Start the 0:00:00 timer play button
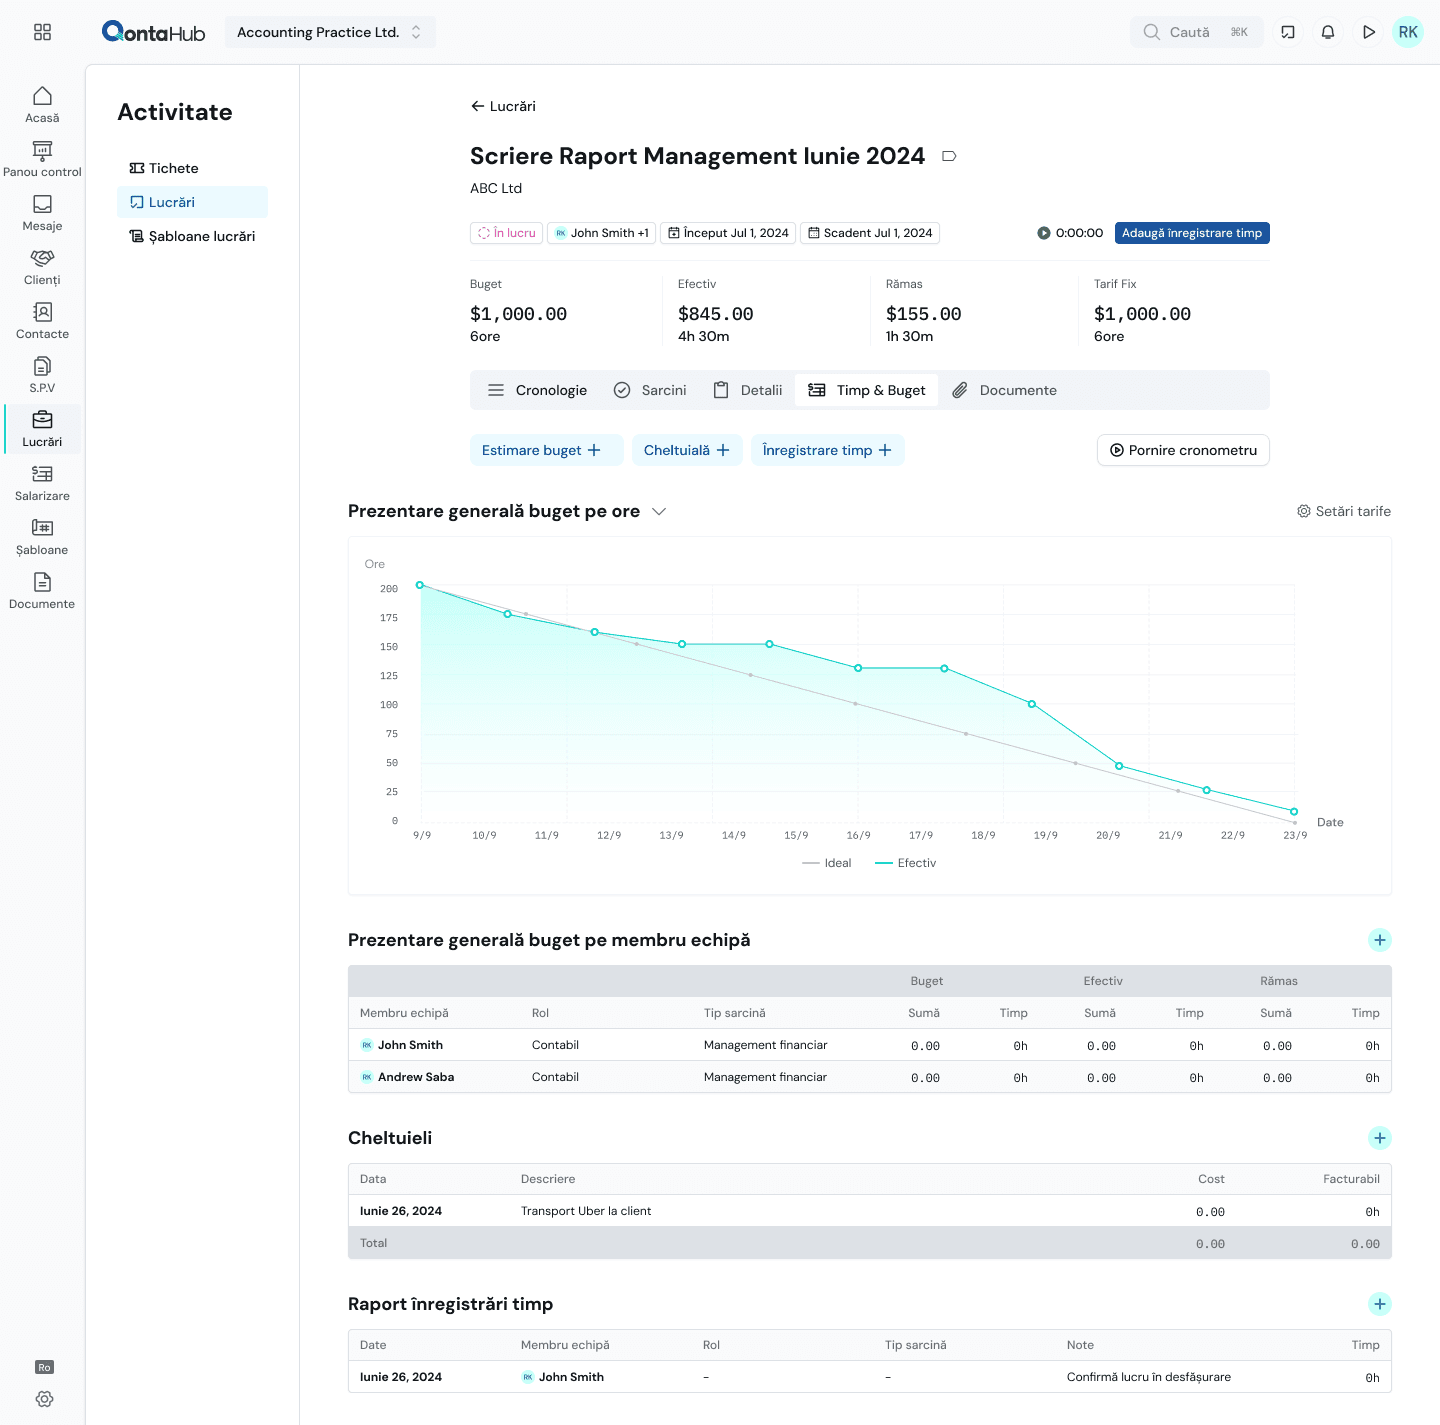 [x=1043, y=233]
